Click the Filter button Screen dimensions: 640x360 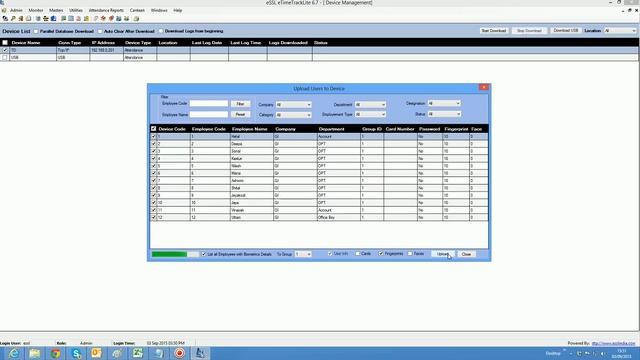(x=240, y=104)
